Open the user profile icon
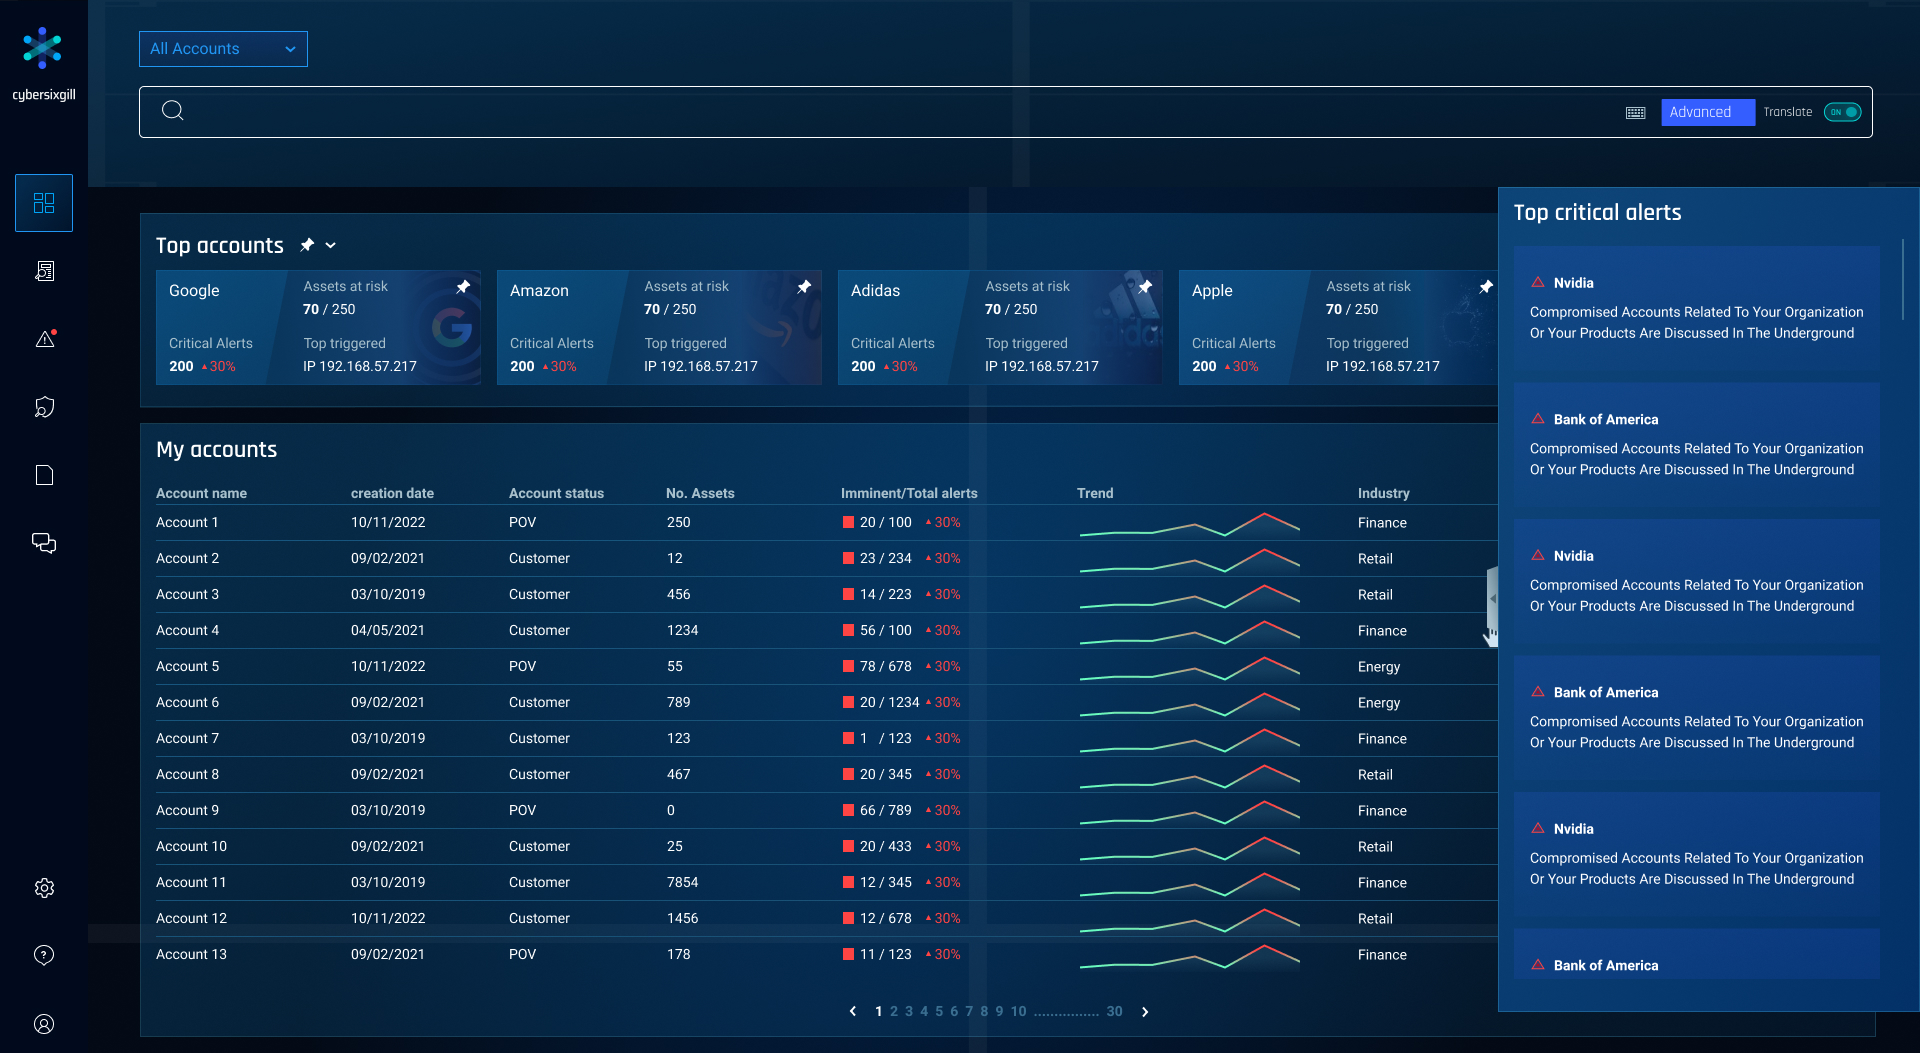 44,1024
